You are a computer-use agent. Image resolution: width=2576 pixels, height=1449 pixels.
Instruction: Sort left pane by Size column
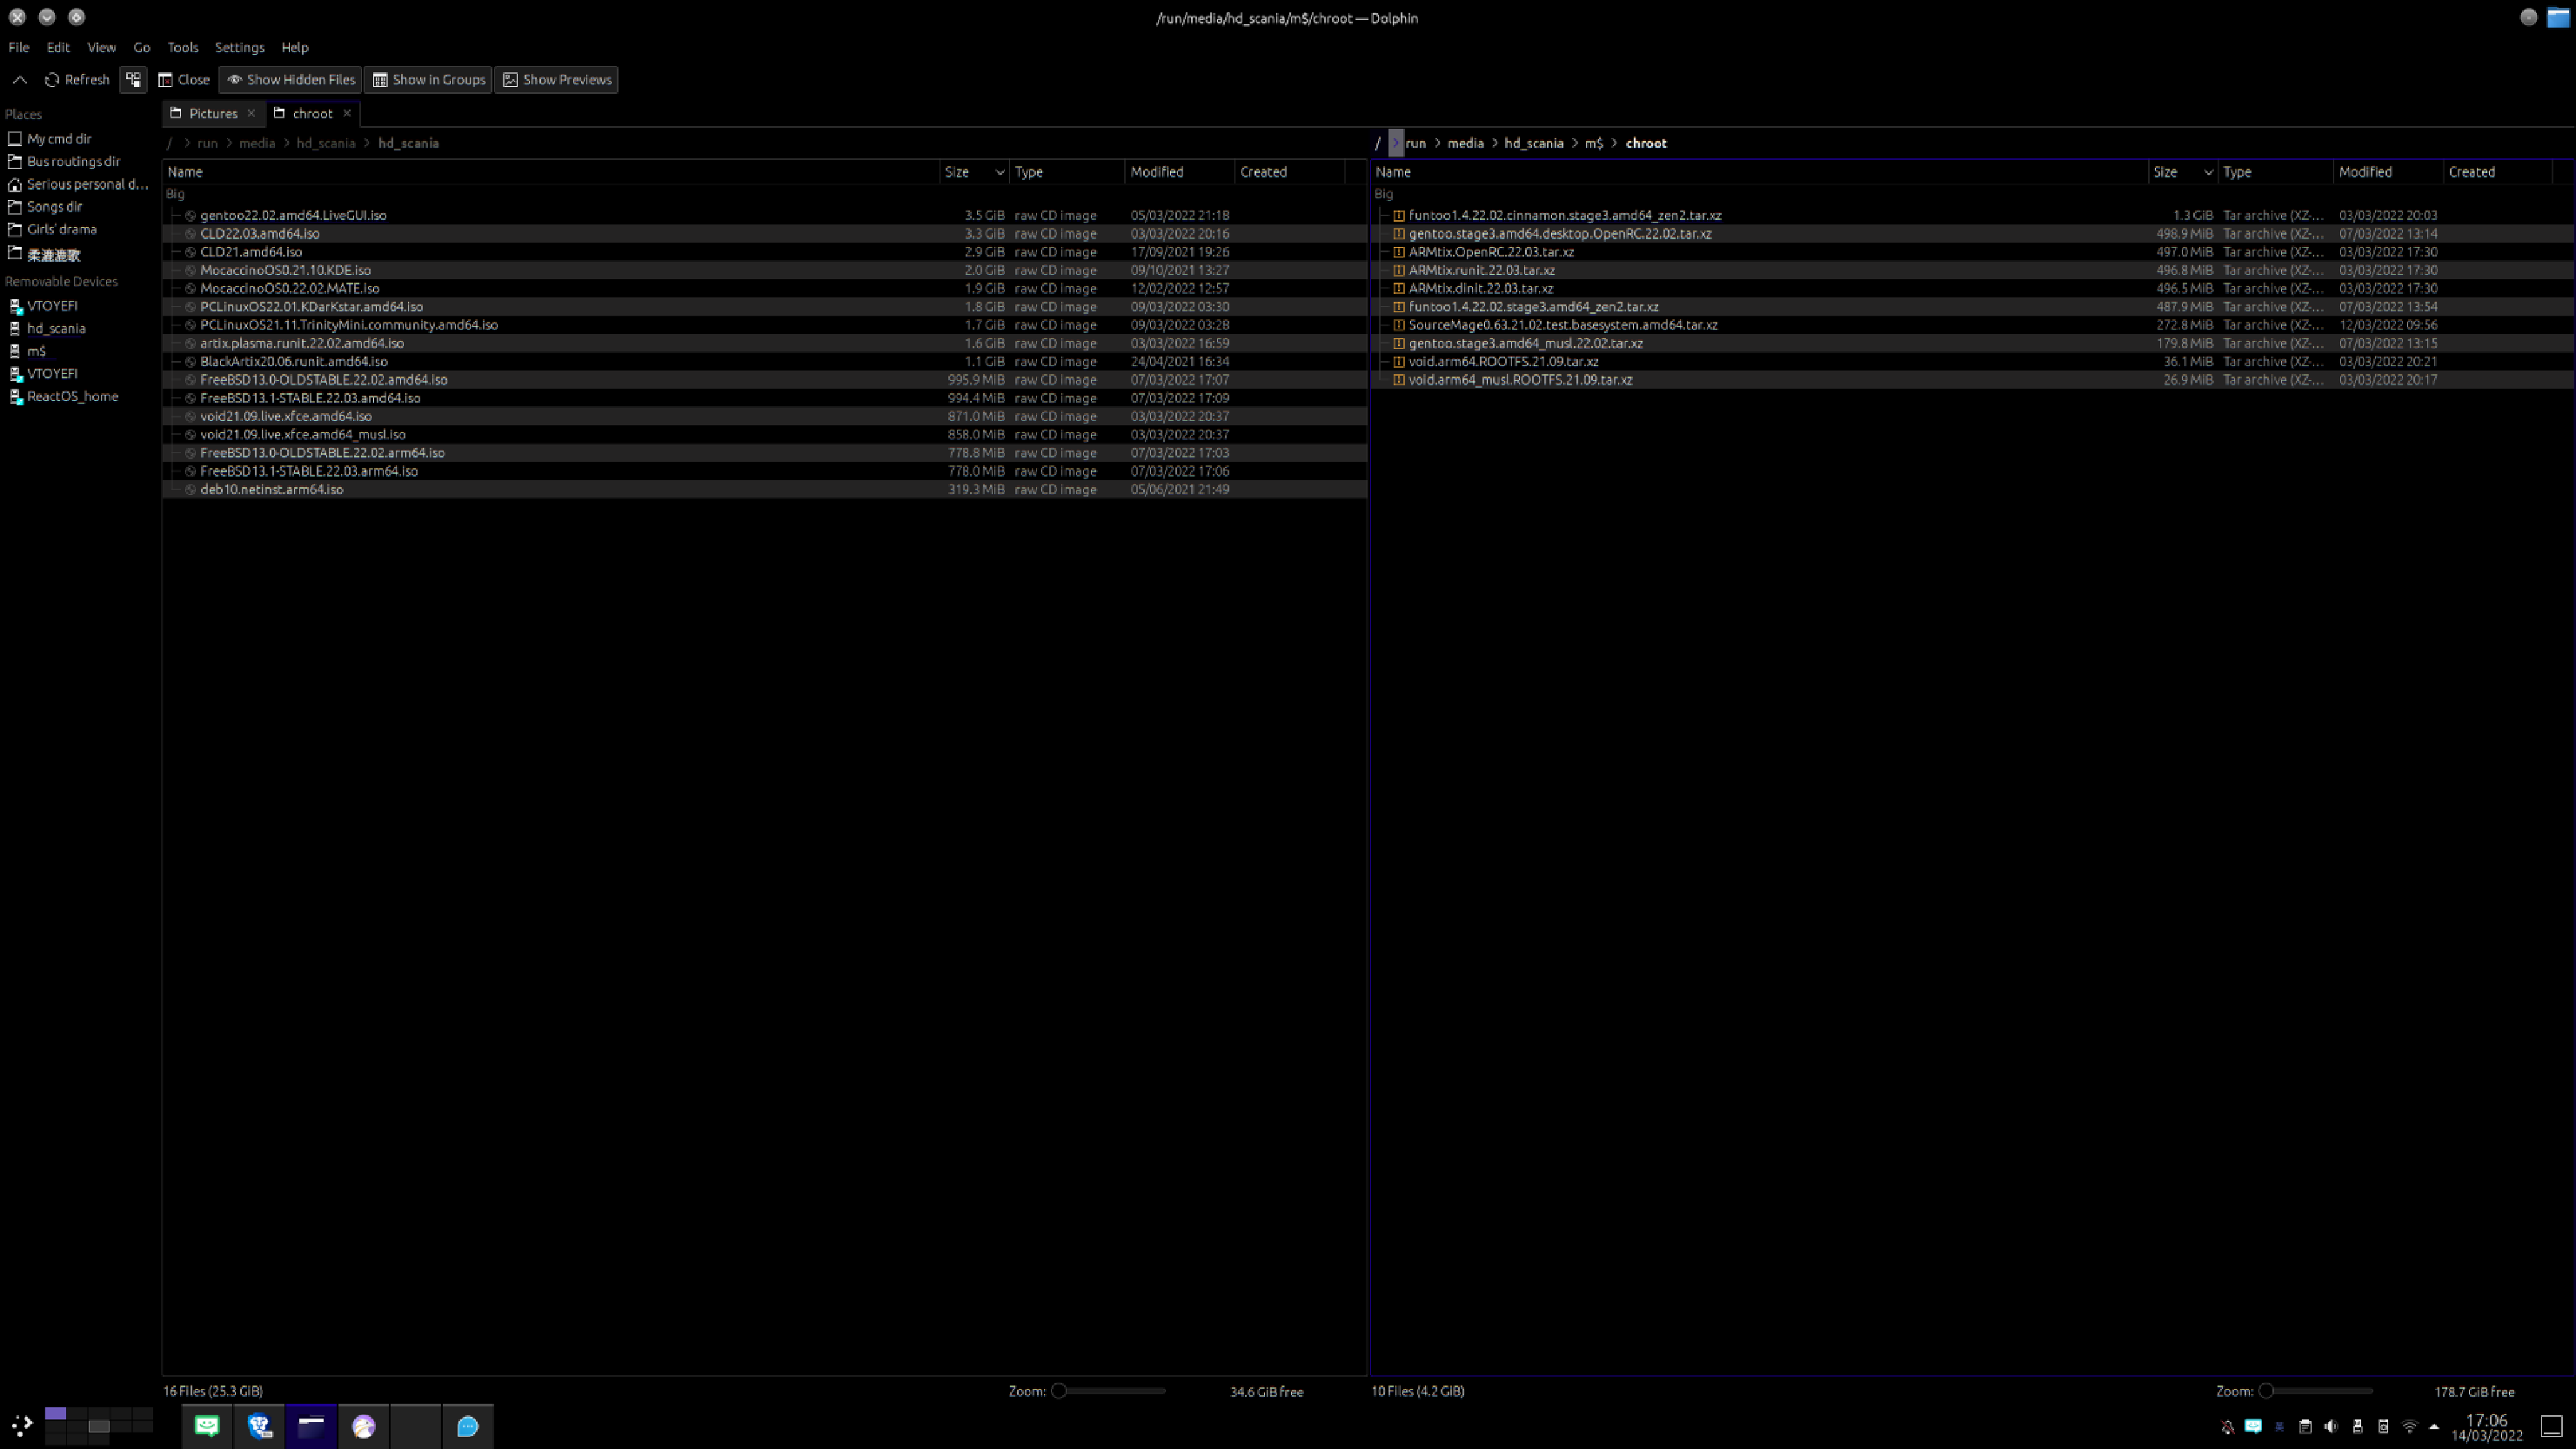click(974, 172)
